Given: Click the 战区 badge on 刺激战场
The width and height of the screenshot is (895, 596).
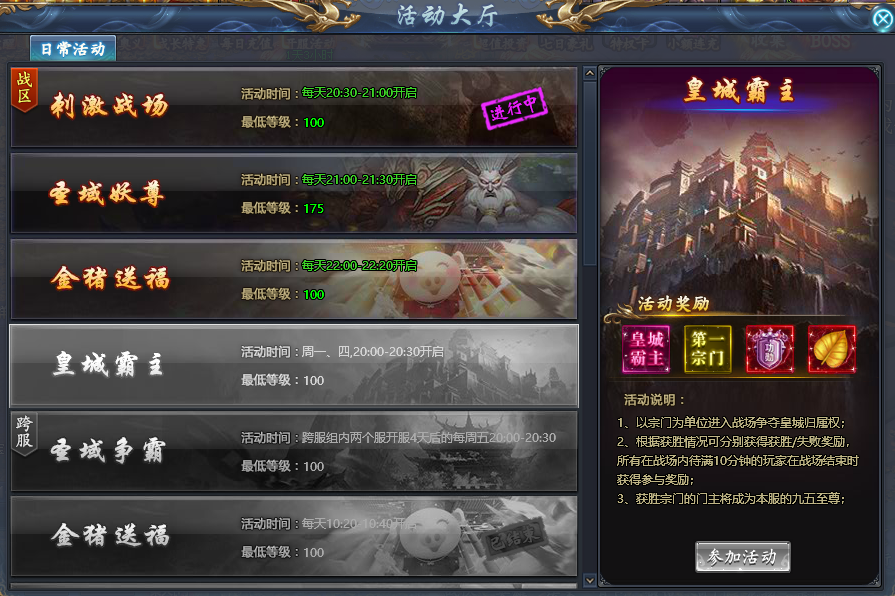Looking at the screenshot, I should click(24, 89).
